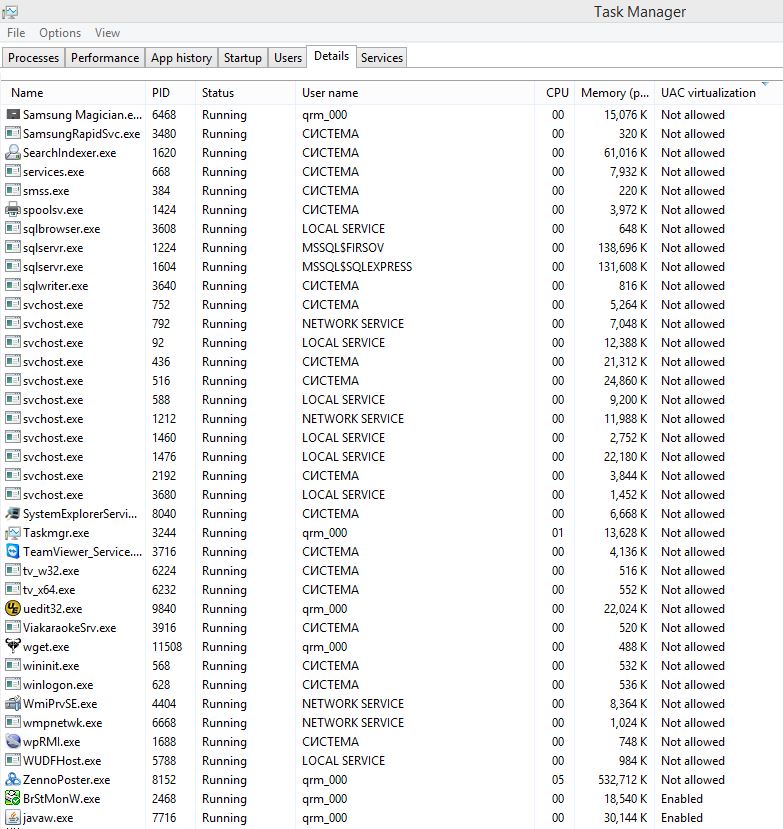783x829 pixels.
Task: Click the SearchIndexer.exe magnifier icon
Action: click(x=13, y=153)
